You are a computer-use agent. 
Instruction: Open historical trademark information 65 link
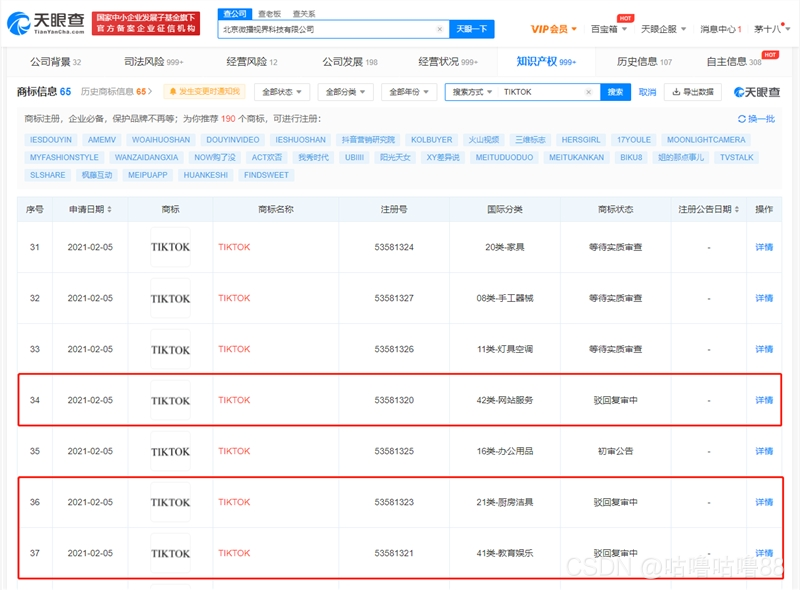coord(116,91)
